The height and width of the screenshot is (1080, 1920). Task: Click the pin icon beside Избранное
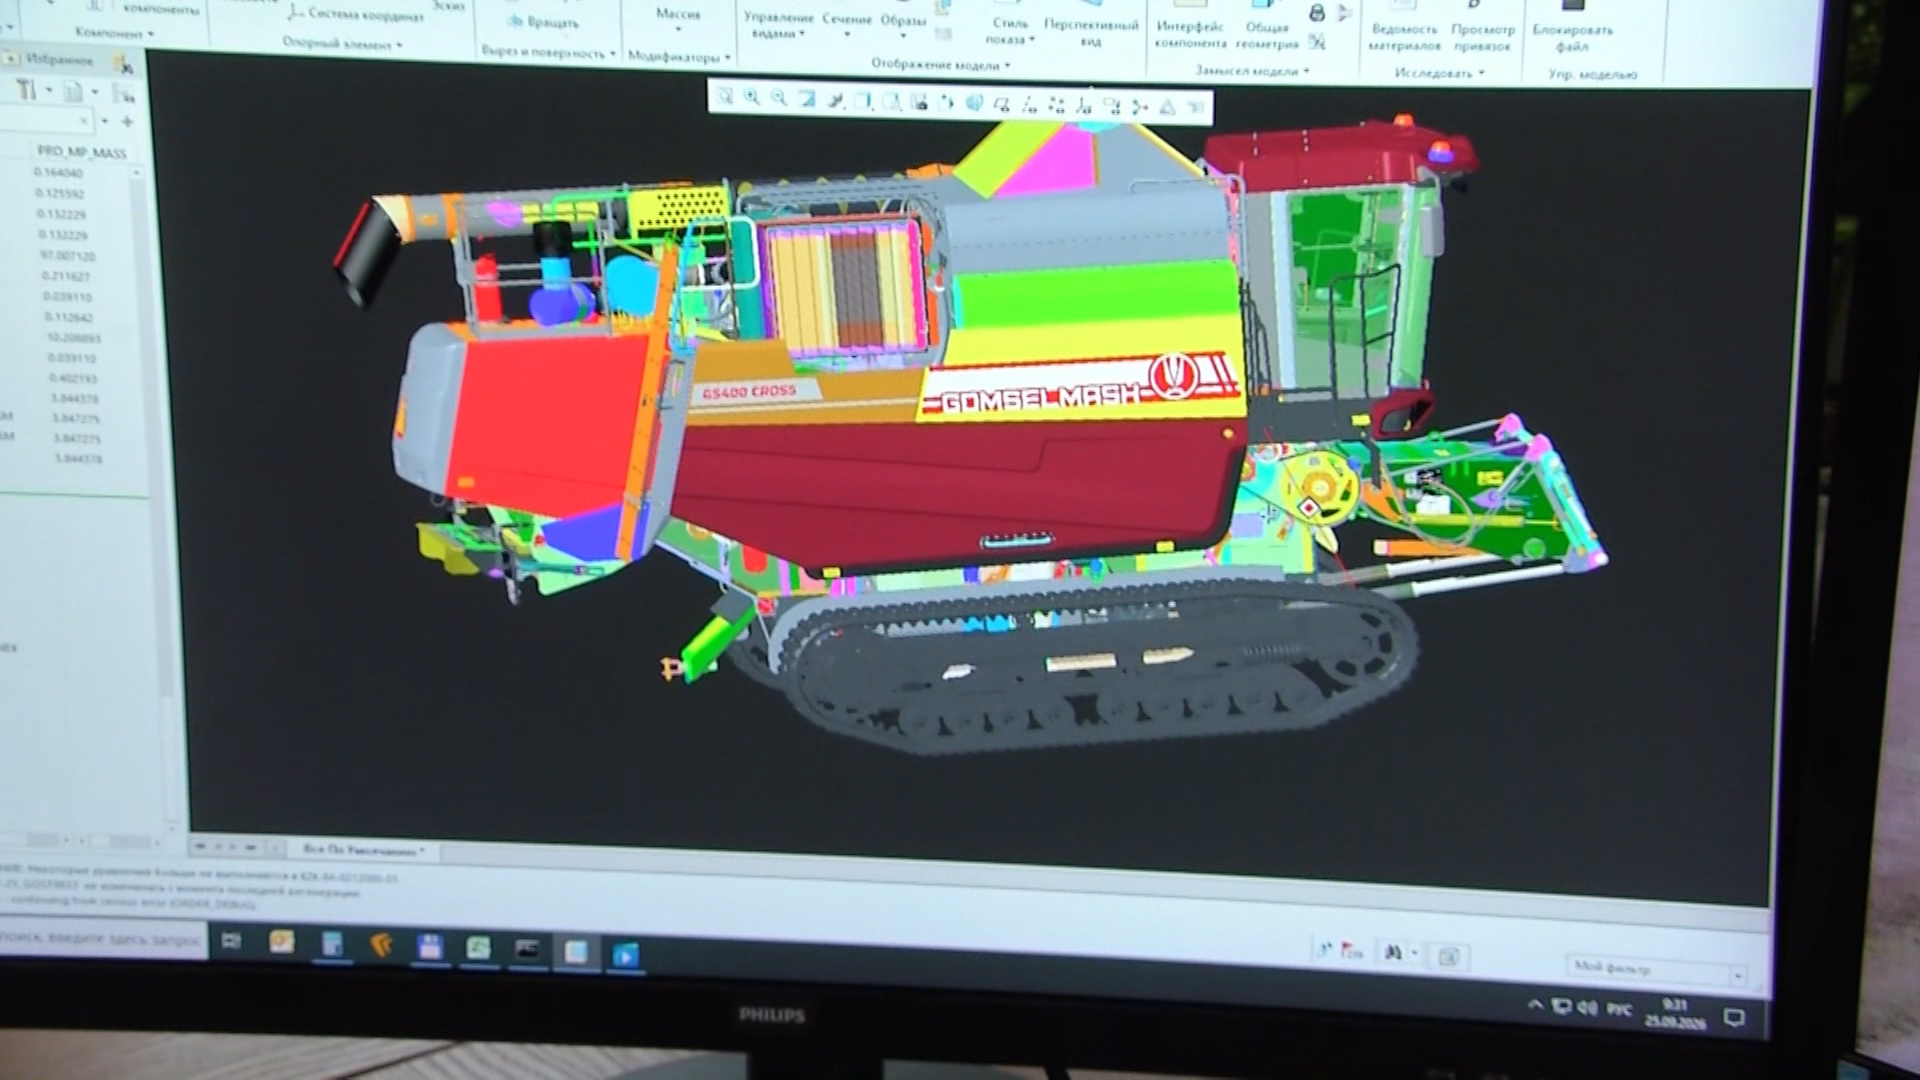click(x=121, y=64)
